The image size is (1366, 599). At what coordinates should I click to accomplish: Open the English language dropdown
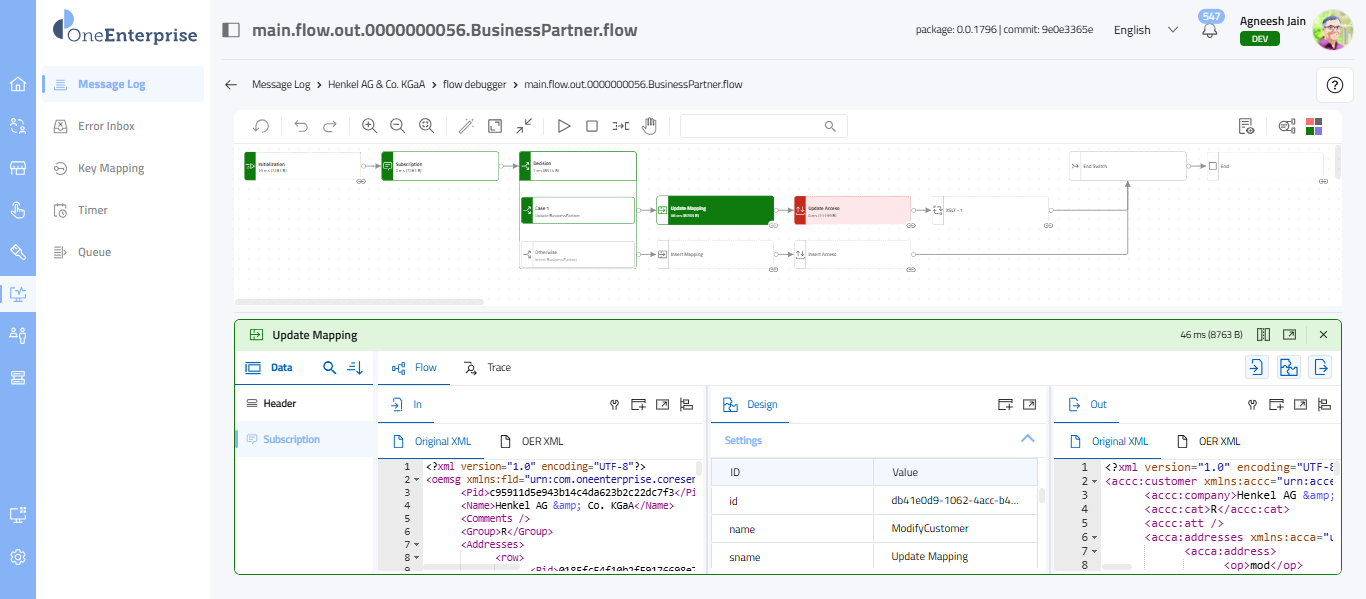coord(1145,30)
